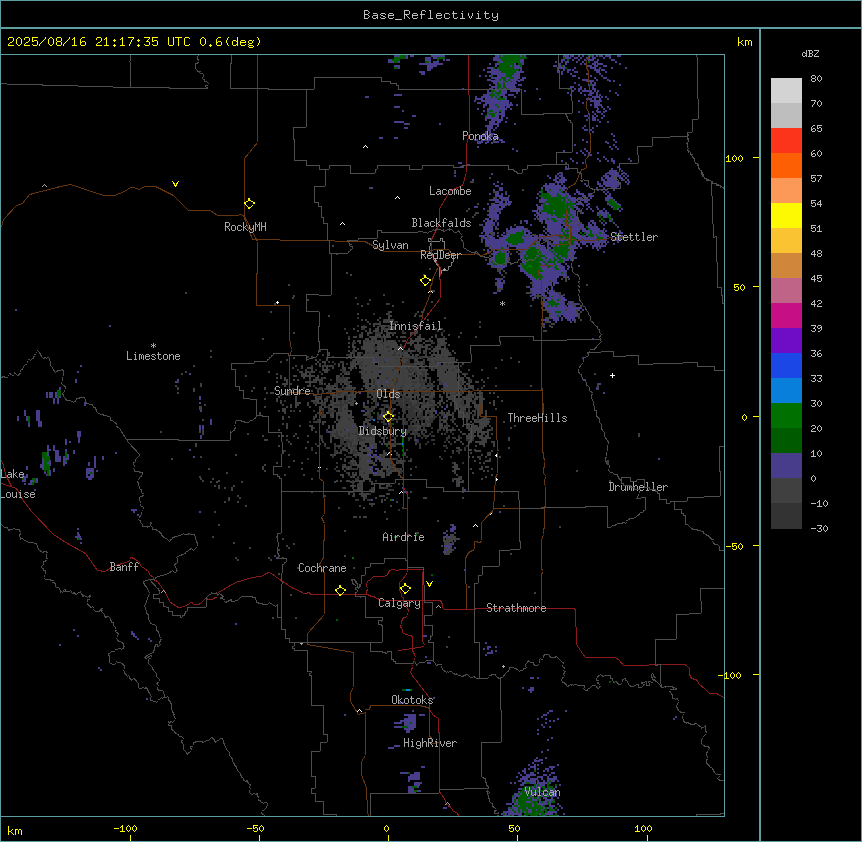Click the Ponoka city label

480,136
